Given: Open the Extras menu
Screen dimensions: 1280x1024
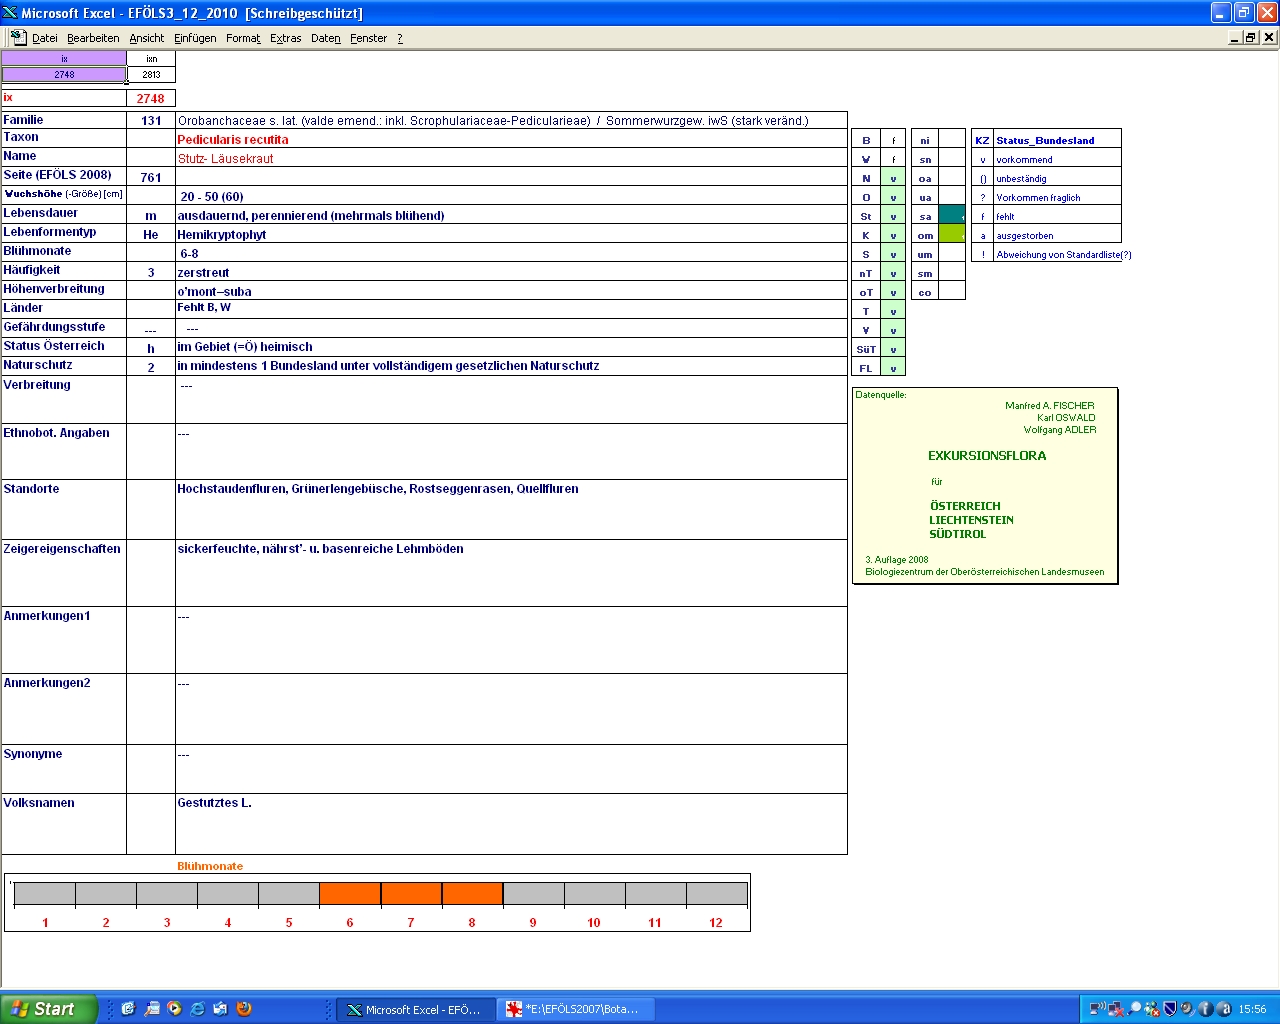Looking at the screenshot, I should (285, 38).
